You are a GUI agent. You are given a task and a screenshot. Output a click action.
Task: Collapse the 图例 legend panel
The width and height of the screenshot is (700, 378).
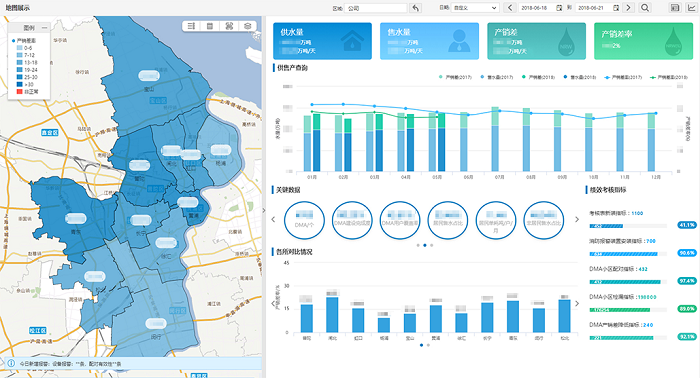point(44,28)
